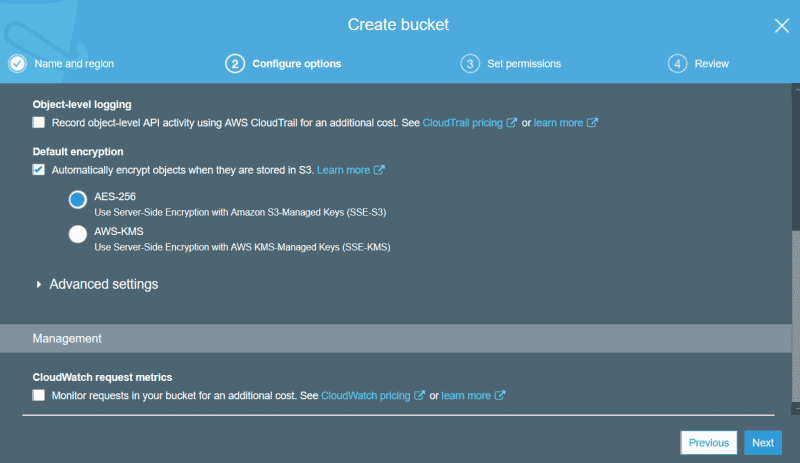Viewport: 800px width, 463px height.
Task: Click the Name and region completed checkmark icon
Action: coord(17,63)
